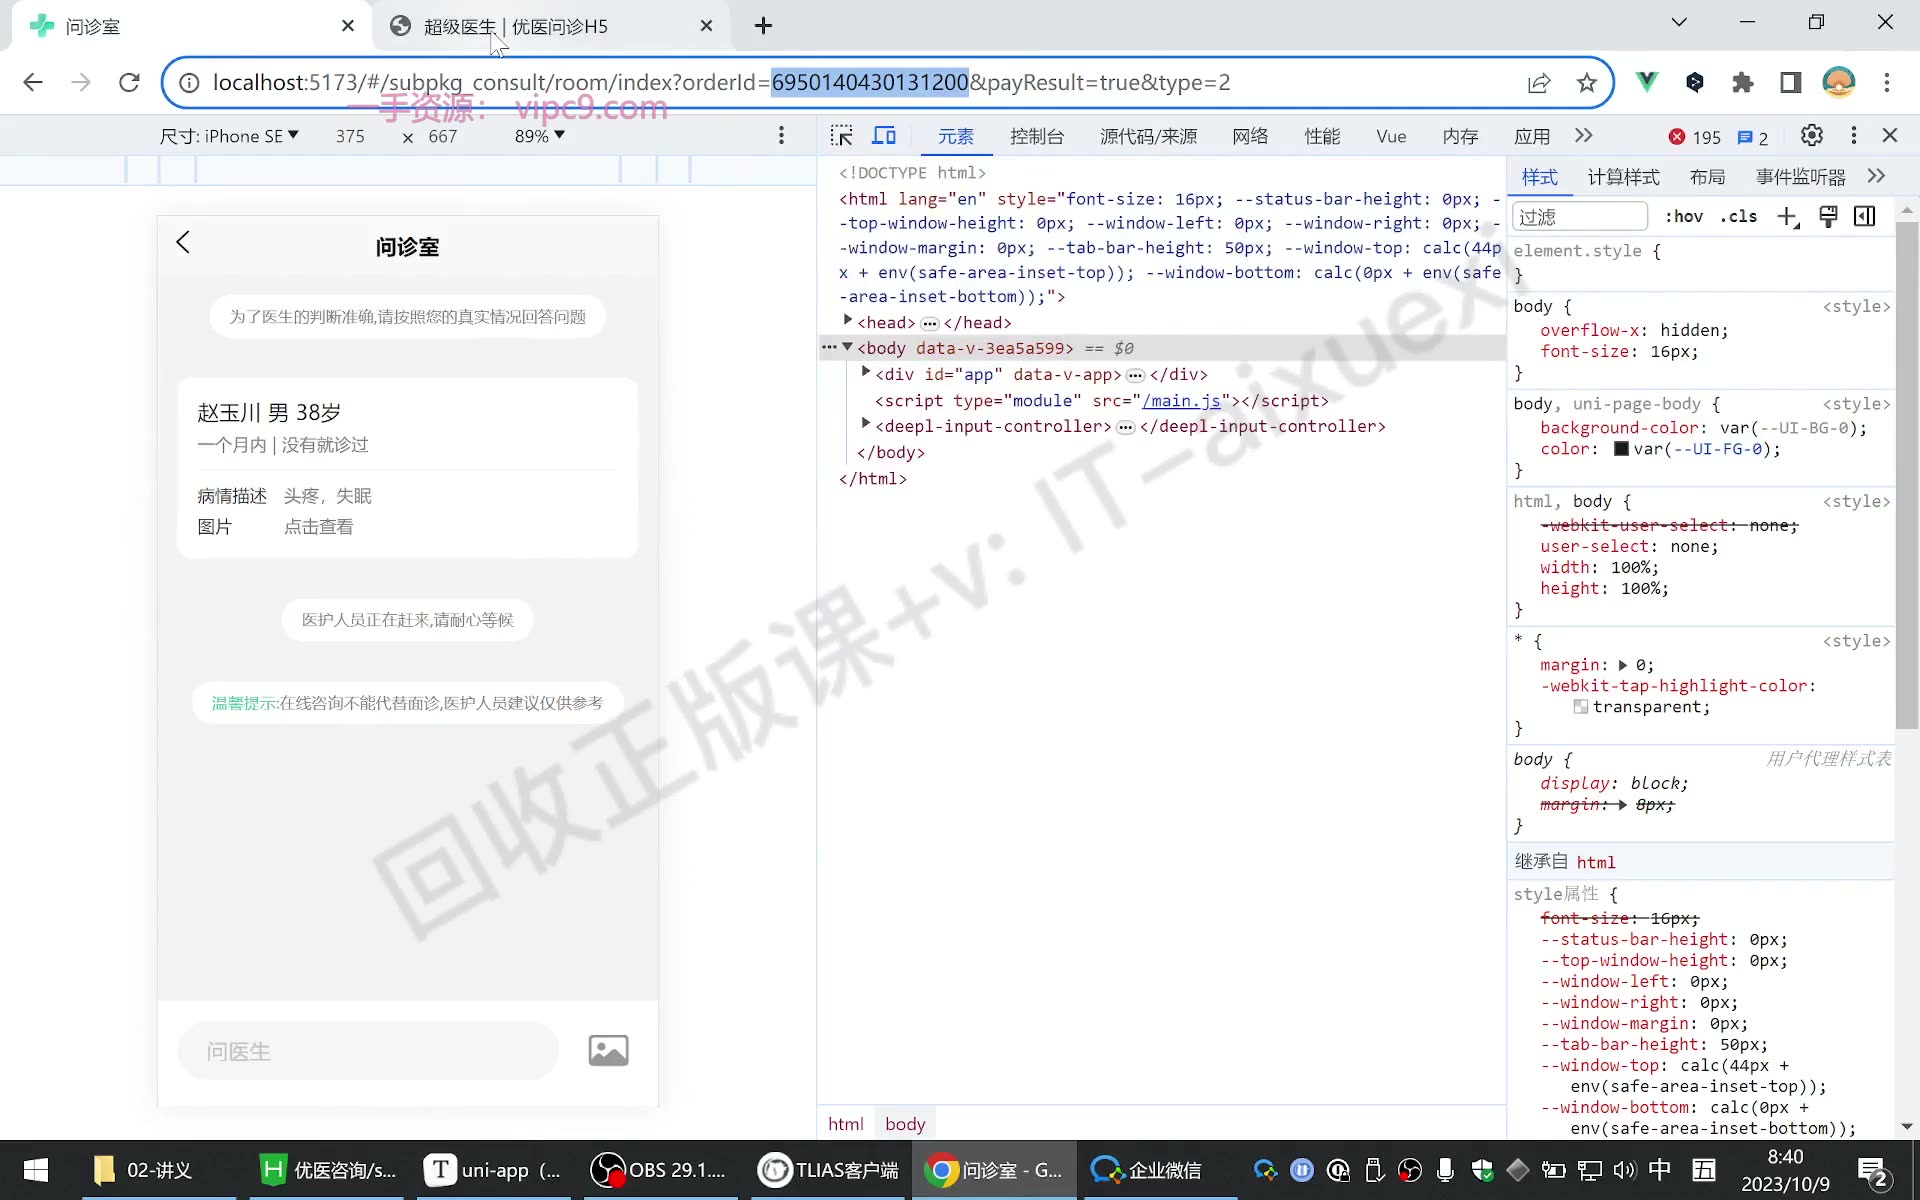Switch to the 控制台 tab
The height and width of the screenshot is (1200, 1920).
(1037, 137)
